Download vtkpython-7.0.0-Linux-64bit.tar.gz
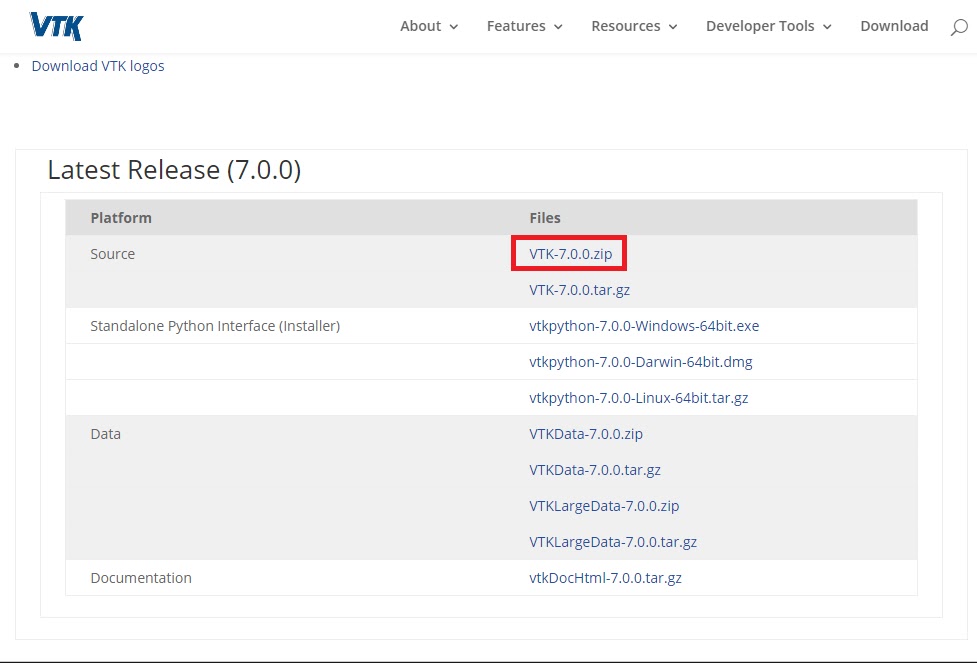The width and height of the screenshot is (977, 664). pyautogui.click(x=639, y=398)
